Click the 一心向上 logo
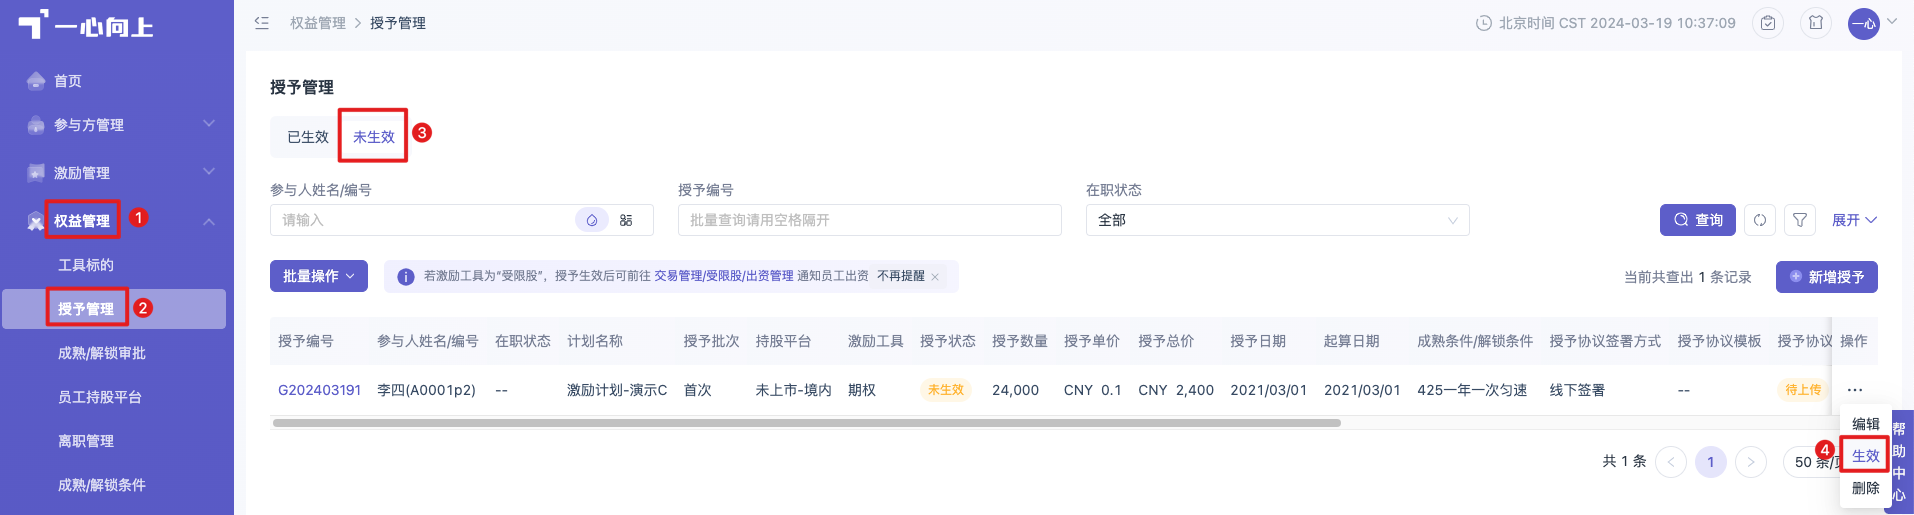Screen dimensions: 1914x515 click(x=86, y=25)
